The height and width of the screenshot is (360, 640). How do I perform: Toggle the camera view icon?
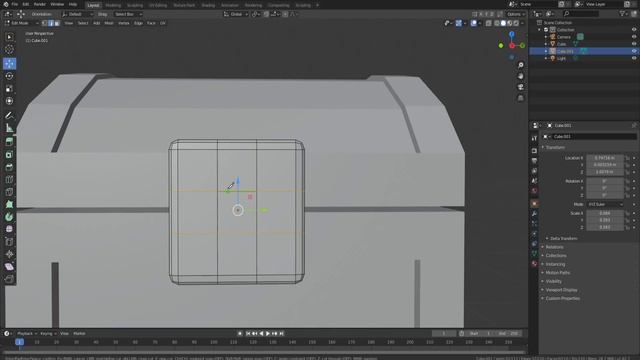520,87
